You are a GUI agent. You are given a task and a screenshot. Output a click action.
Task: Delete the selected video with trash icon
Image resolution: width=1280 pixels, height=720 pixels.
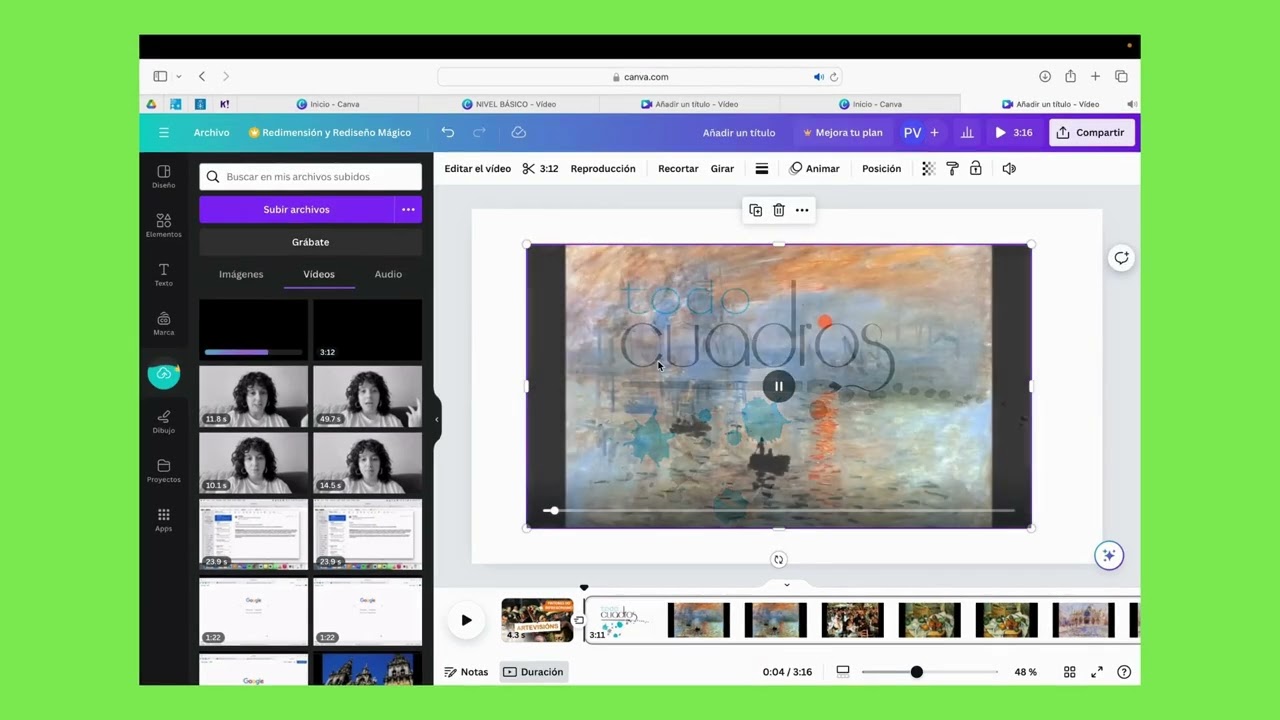point(779,210)
